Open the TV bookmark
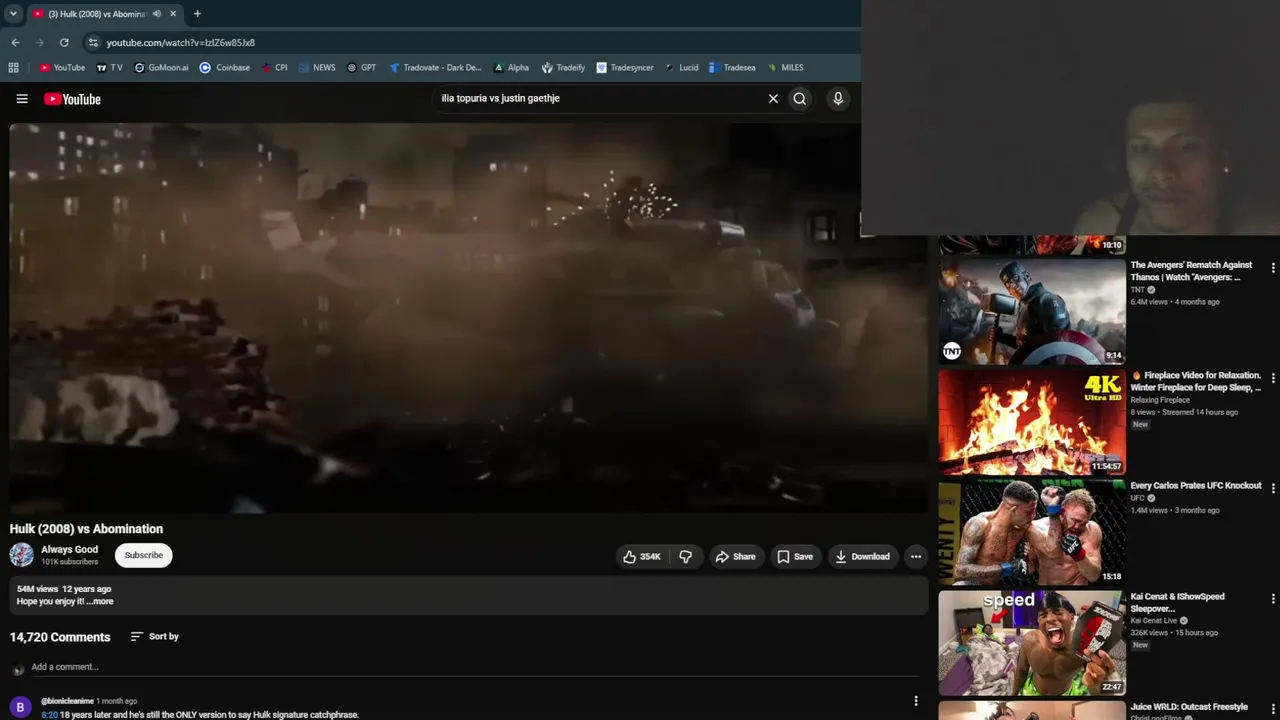Image resolution: width=1280 pixels, height=720 pixels. pyautogui.click(x=109, y=68)
